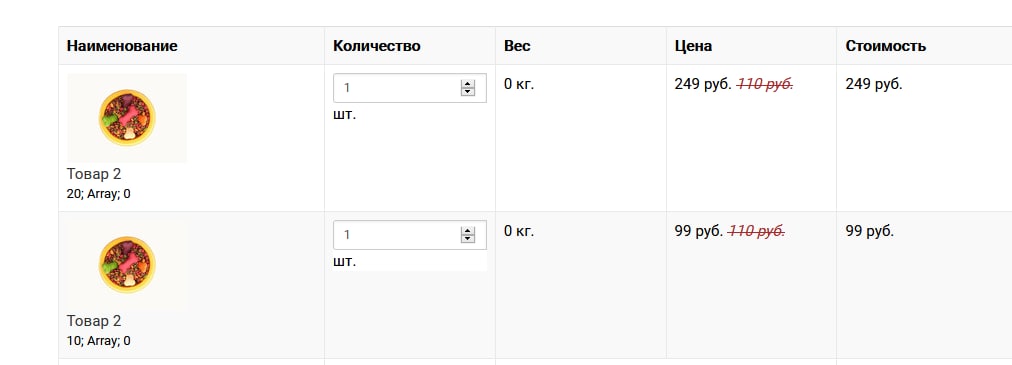Click the Количество column header
Viewport: 1012px width, 365px height.
coord(377,46)
